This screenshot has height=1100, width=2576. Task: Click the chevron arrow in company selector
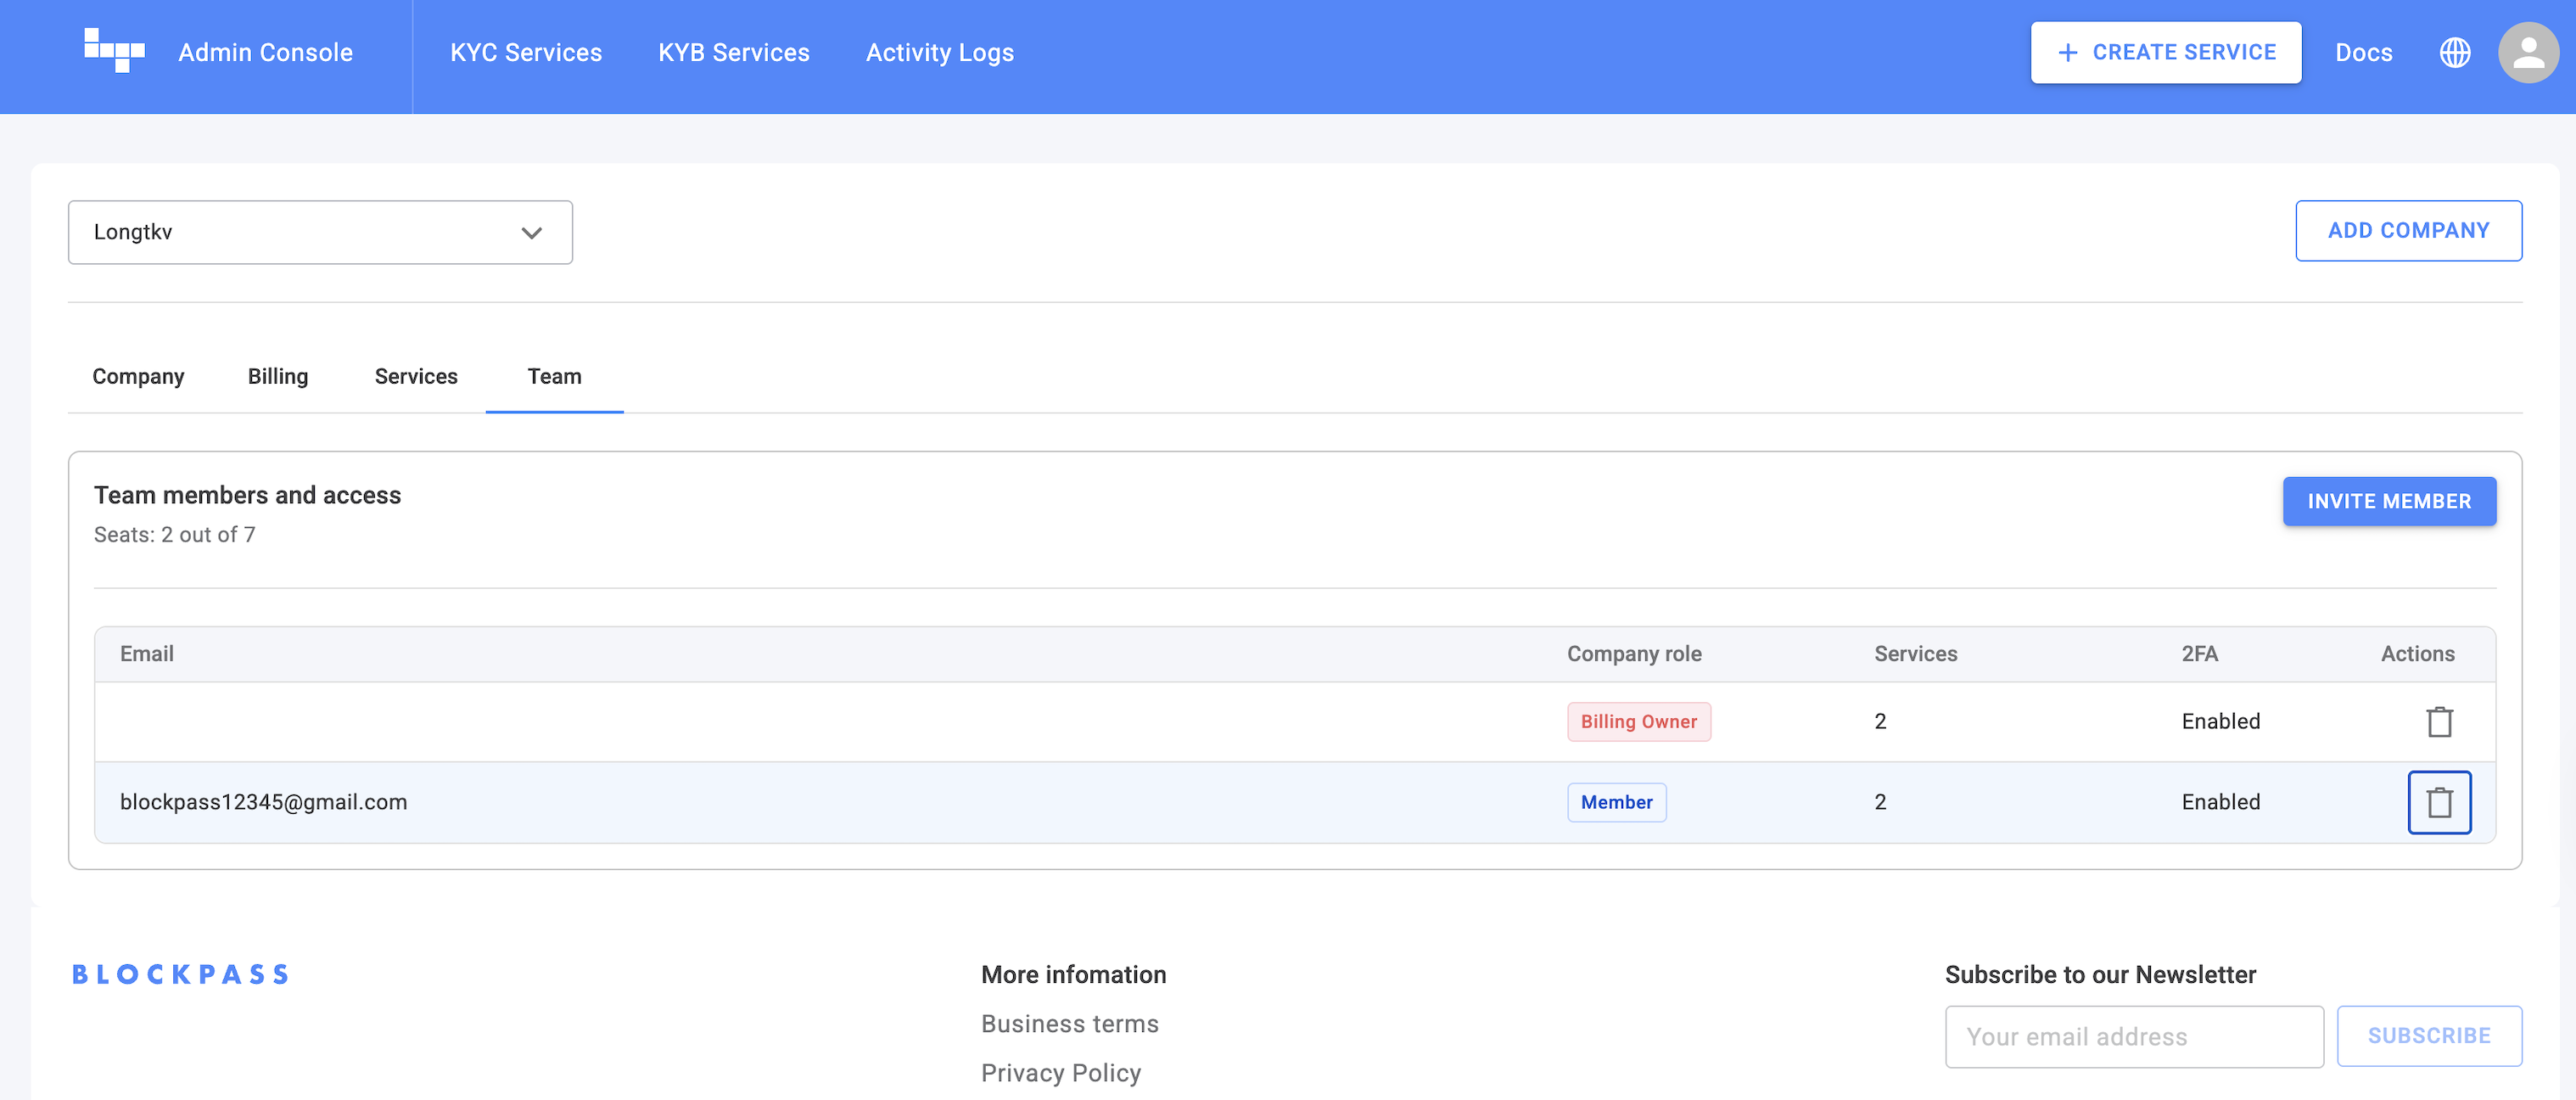531,233
